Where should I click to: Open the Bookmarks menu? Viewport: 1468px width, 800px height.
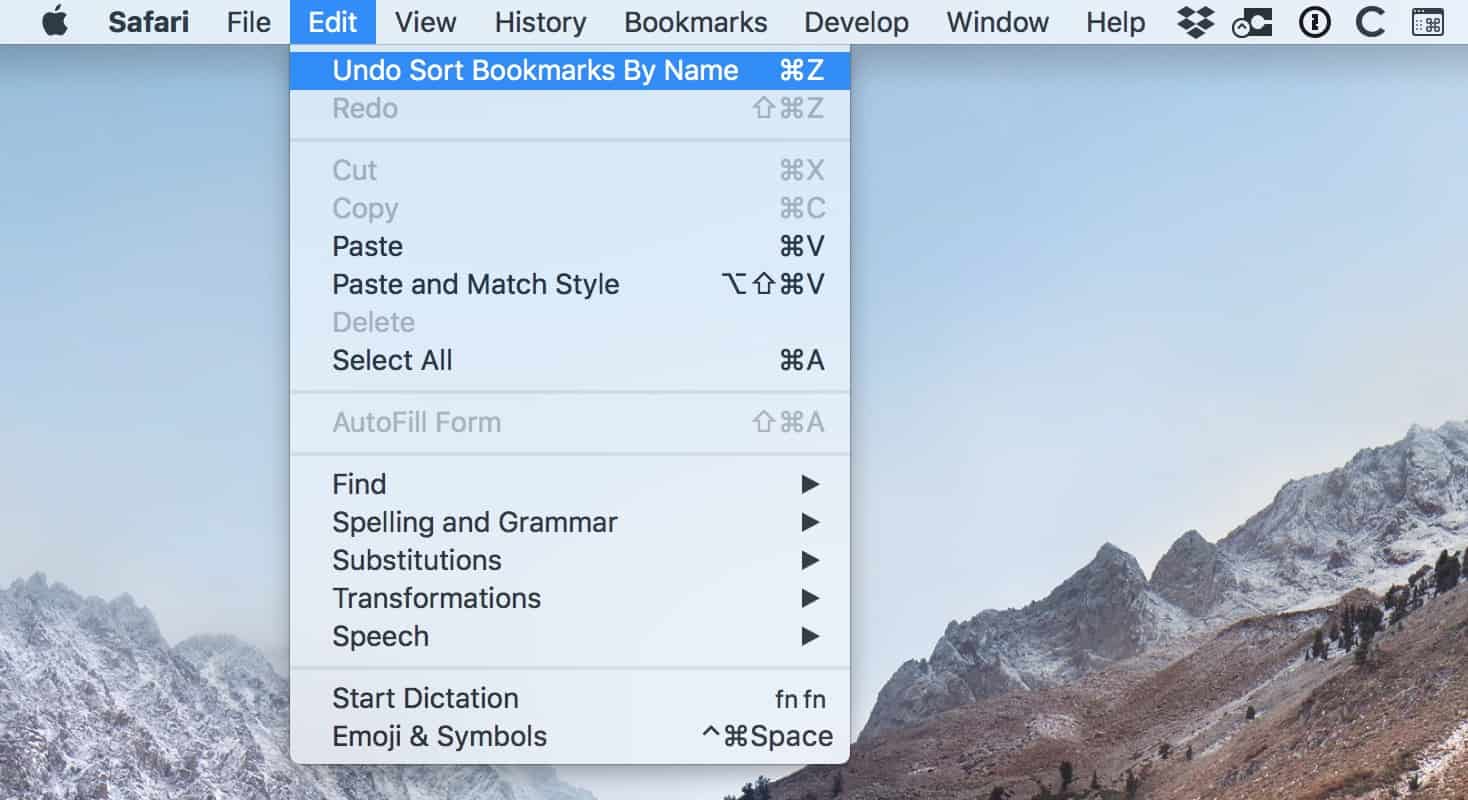(x=695, y=22)
